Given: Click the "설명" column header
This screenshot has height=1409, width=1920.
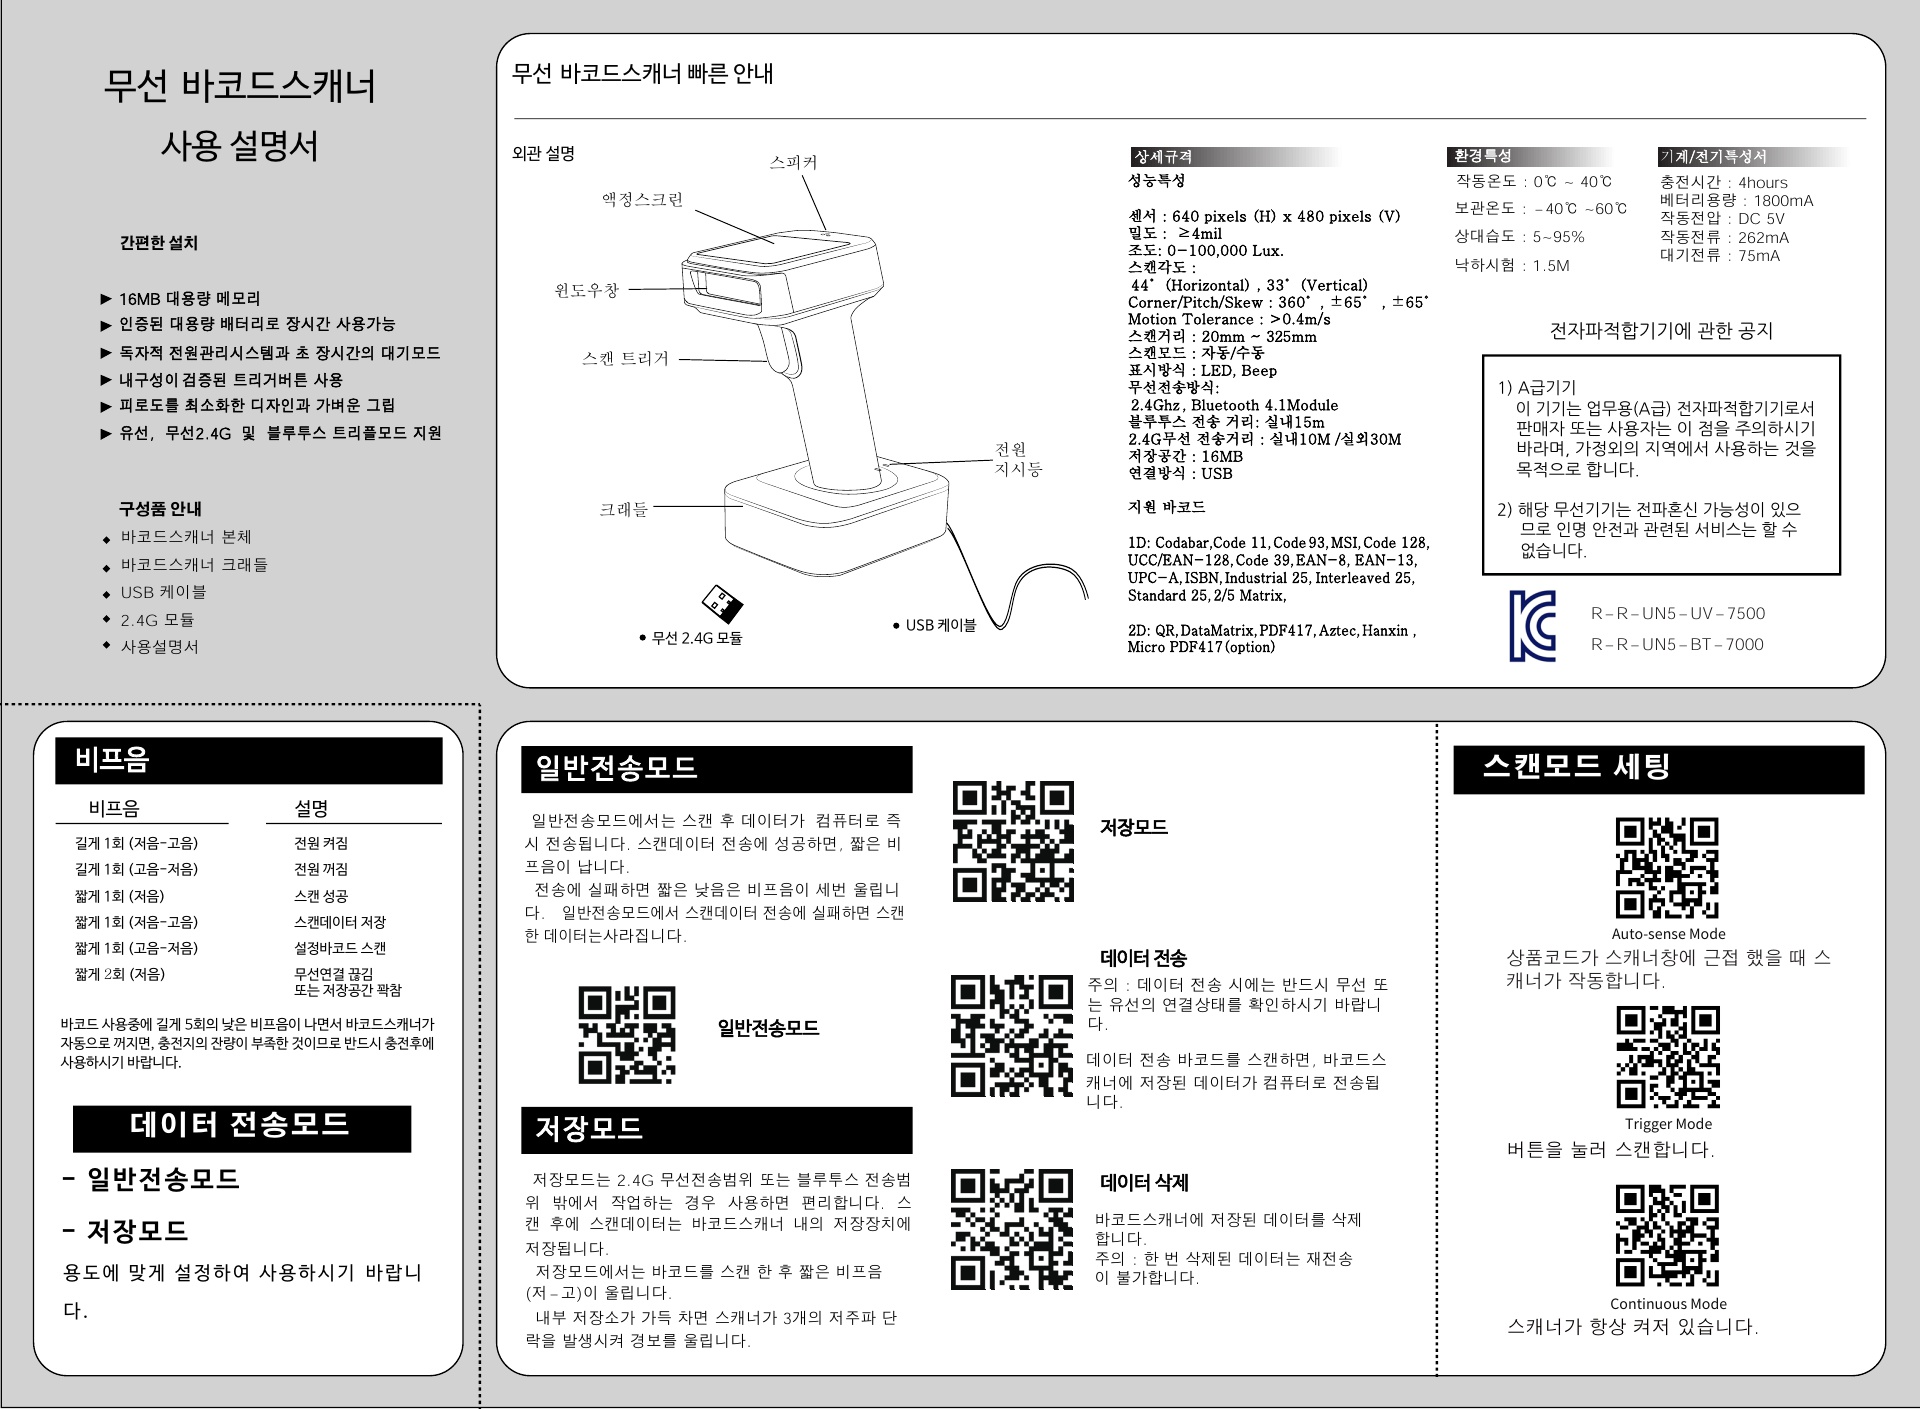Looking at the screenshot, I should click(311, 808).
